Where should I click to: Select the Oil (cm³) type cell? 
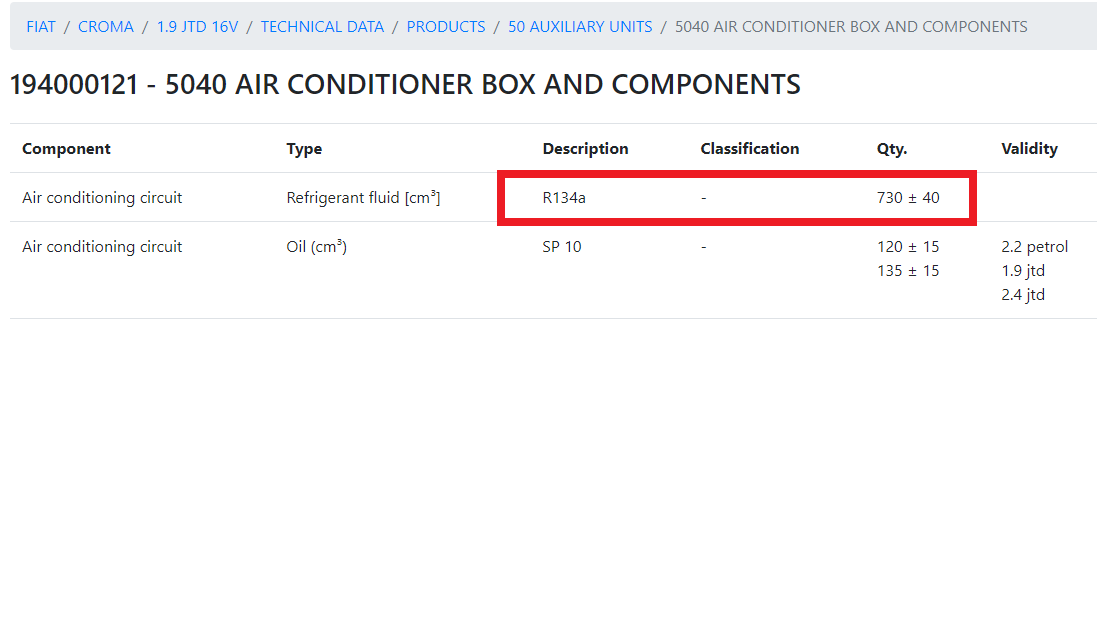coord(316,247)
